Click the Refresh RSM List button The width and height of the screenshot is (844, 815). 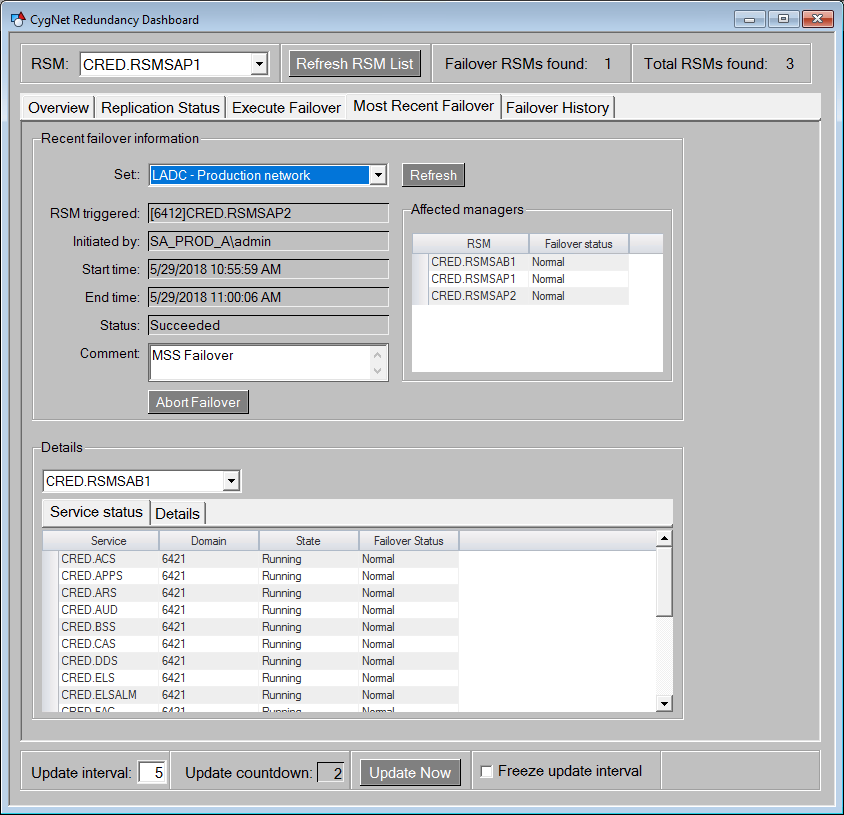pos(355,64)
